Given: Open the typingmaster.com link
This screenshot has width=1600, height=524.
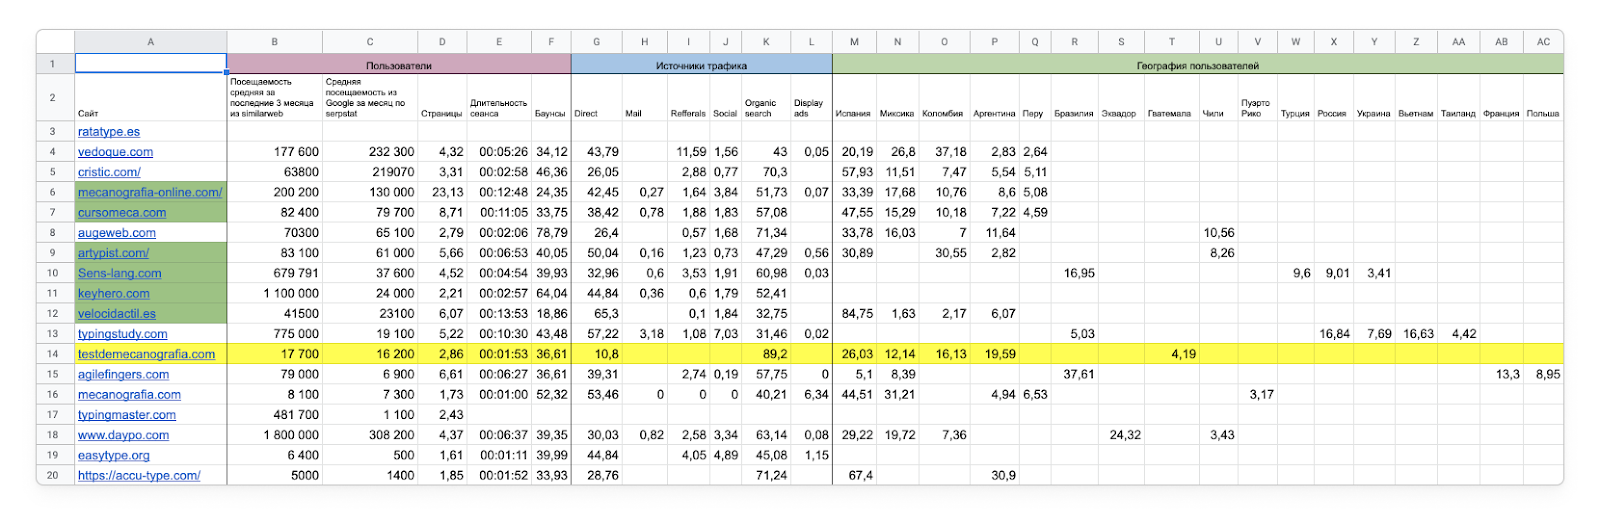Looking at the screenshot, I should pyautogui.click(x=127, y=414).
